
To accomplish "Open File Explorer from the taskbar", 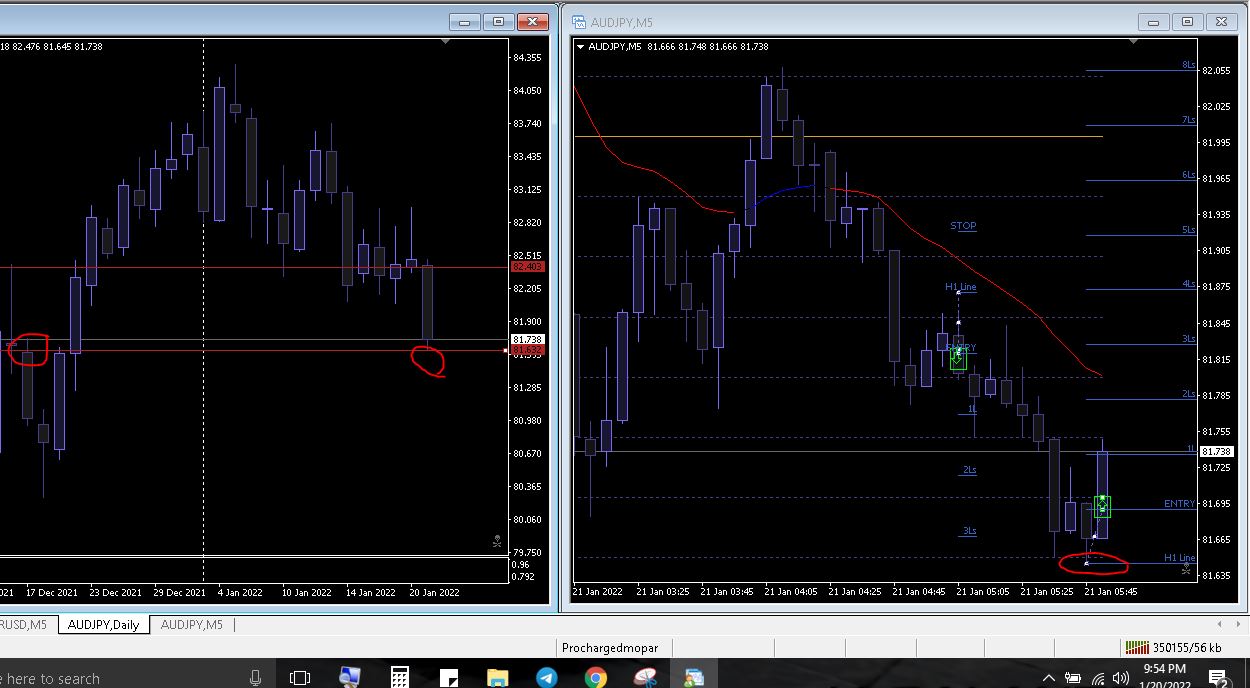I will coord(498,677).
